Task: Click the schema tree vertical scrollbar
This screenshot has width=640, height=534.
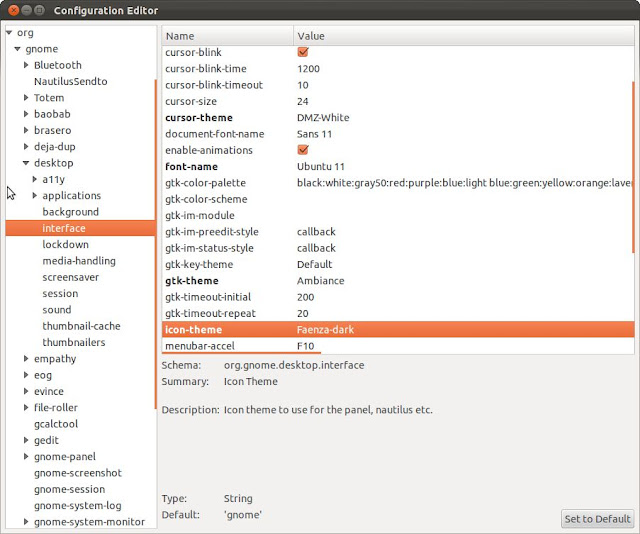Action: (x=156, y=244)
